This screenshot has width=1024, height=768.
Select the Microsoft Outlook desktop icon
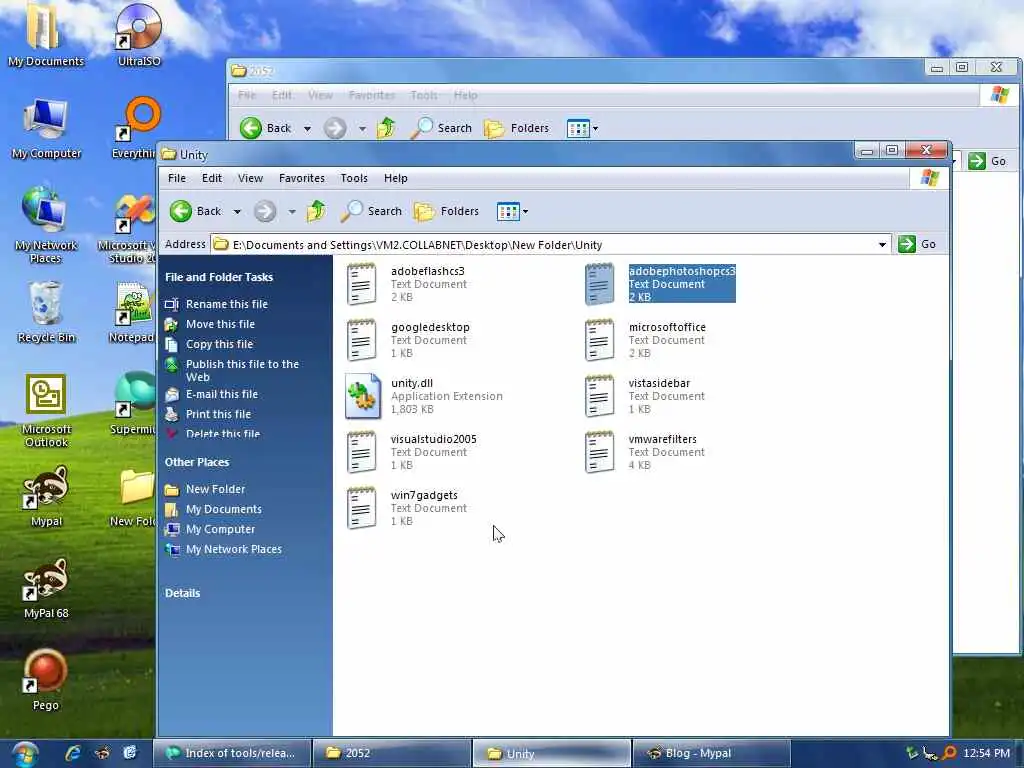point(46,410)
